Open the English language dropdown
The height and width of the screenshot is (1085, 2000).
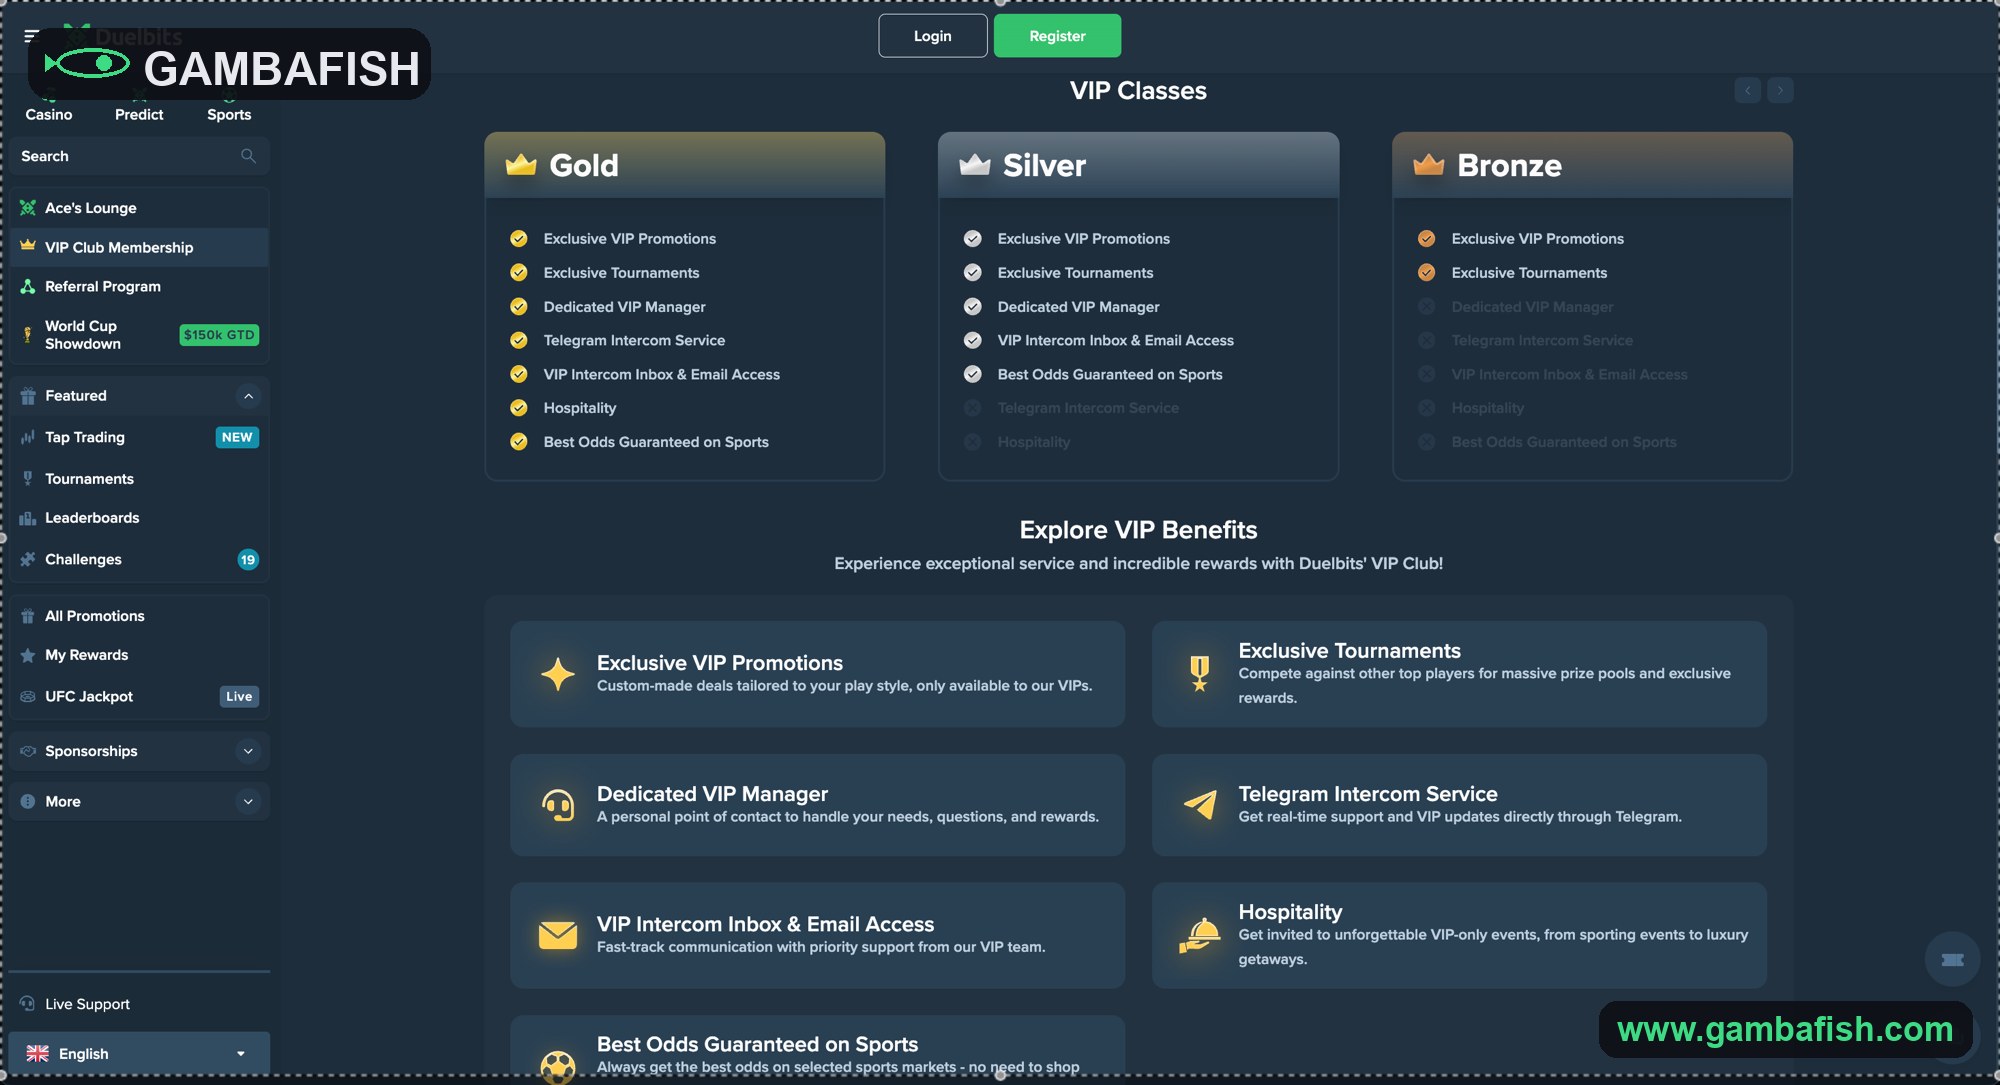(139, 1053)
